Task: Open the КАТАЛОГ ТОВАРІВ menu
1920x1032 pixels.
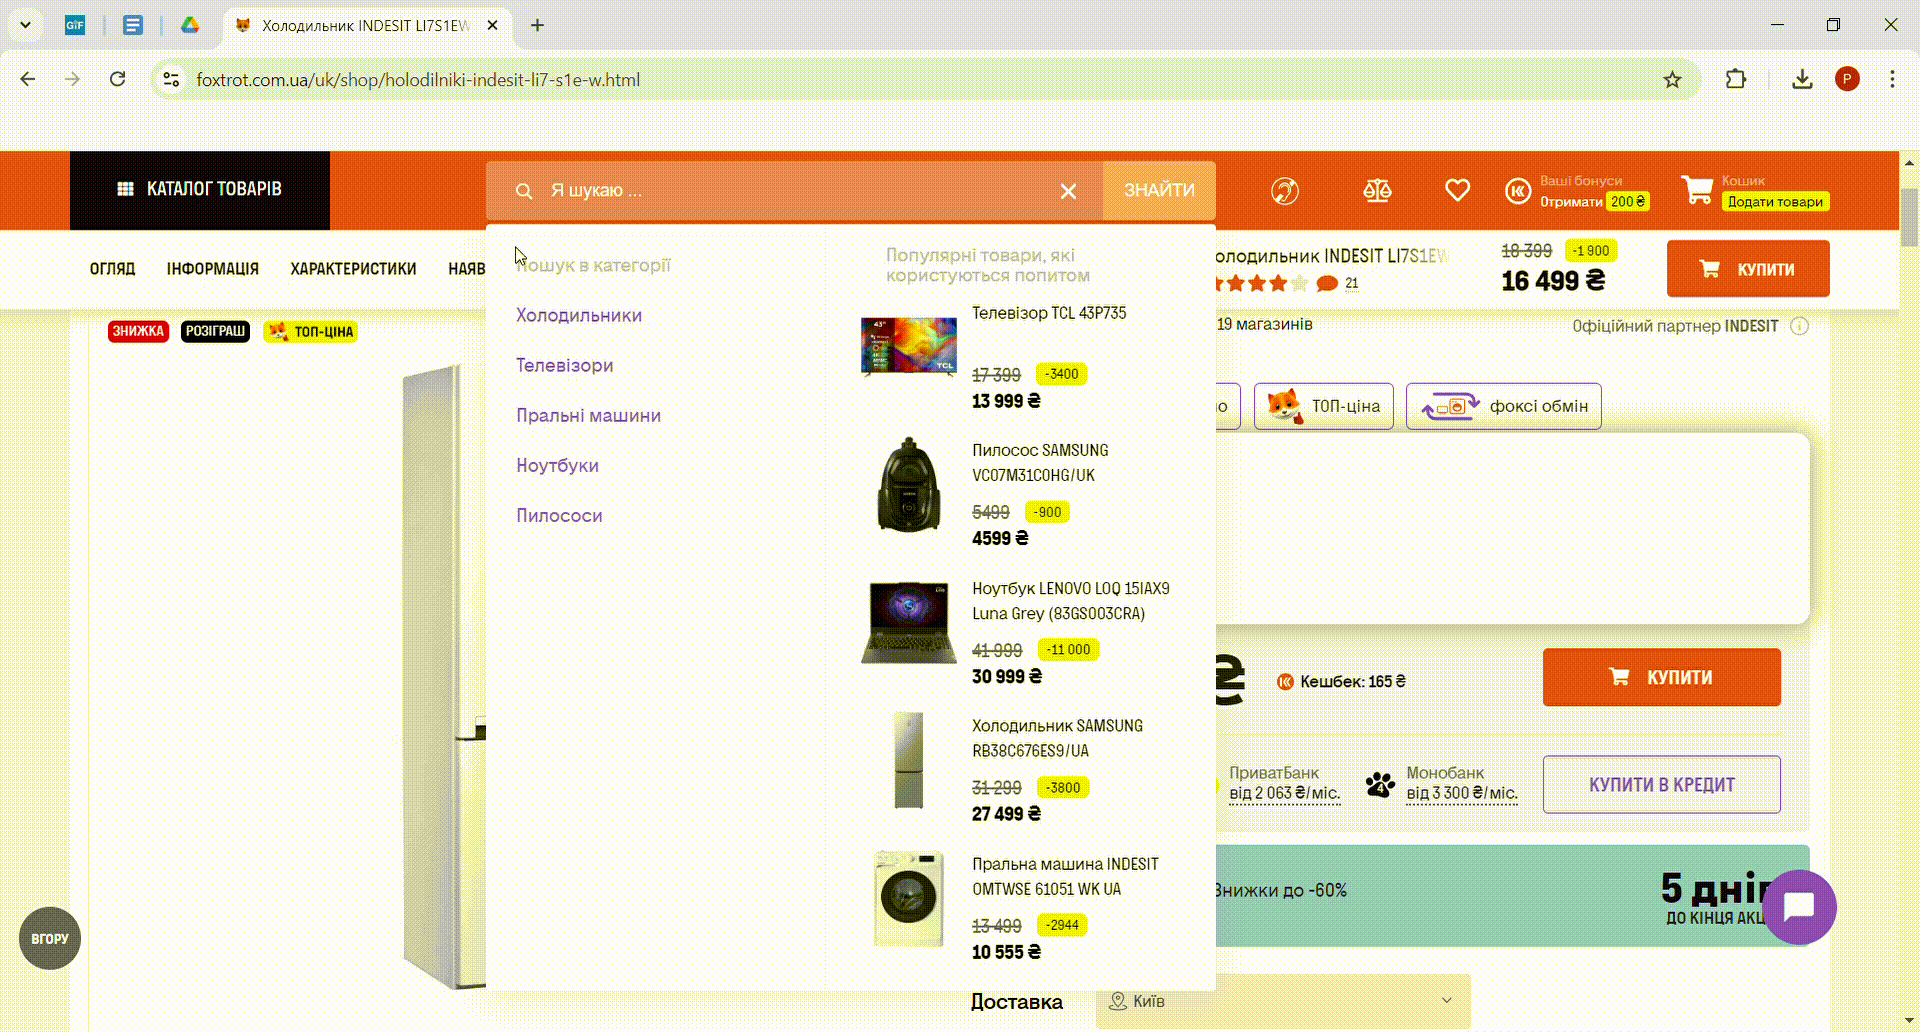Action: 200,190
